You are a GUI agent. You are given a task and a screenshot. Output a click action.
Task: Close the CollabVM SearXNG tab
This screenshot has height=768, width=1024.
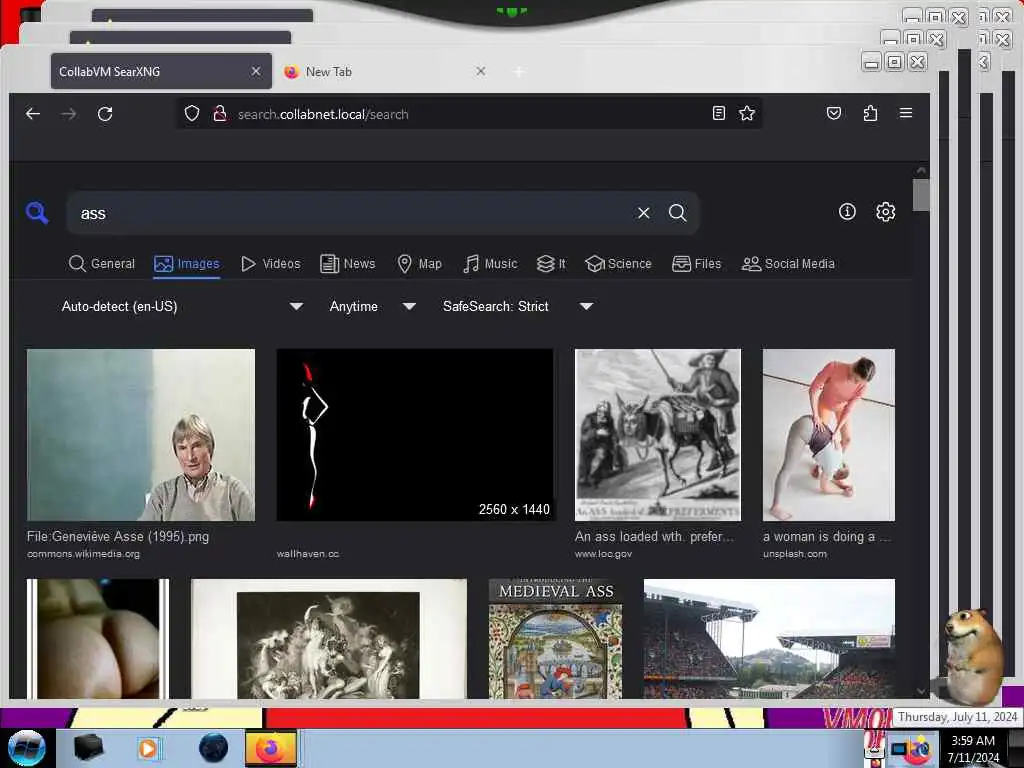coord(256,71)
